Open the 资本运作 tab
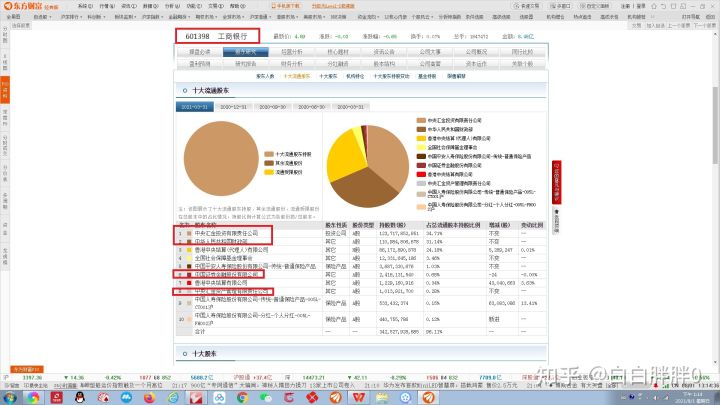 476,64
